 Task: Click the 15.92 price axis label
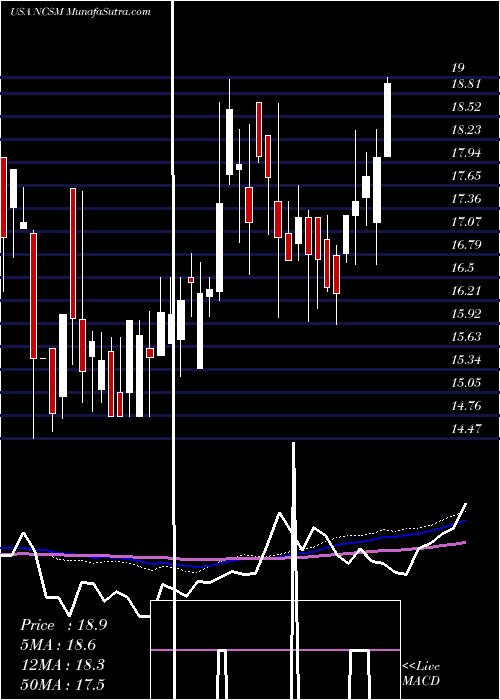466,313
